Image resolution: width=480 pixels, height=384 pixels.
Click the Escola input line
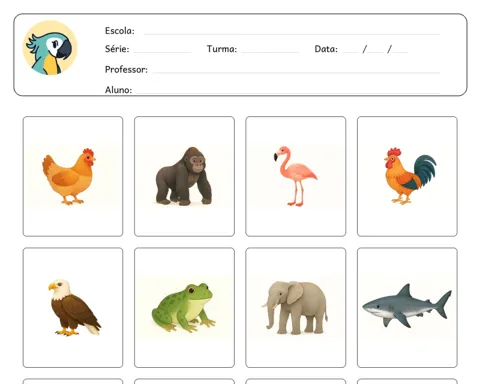coord(292,34)
